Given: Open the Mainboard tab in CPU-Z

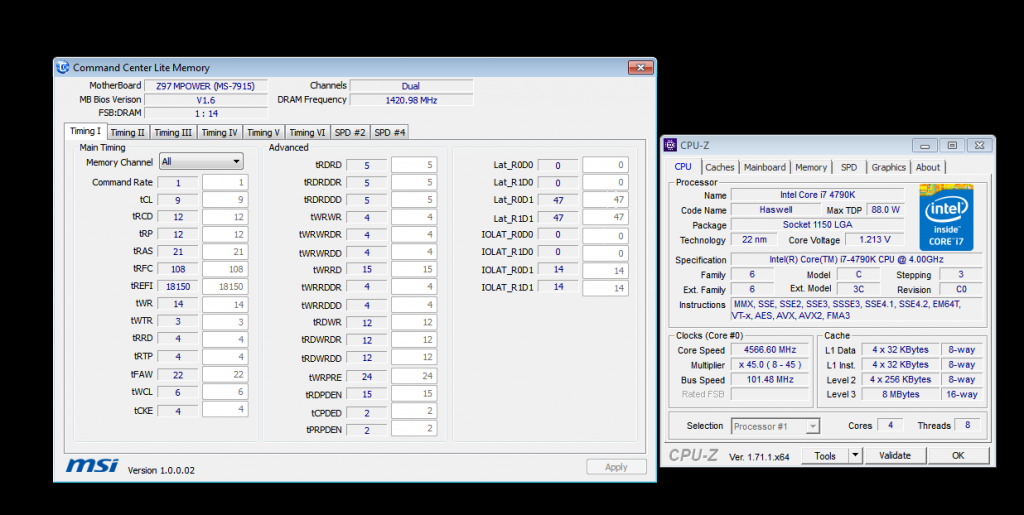Looking at the screenshot, I should pos(765,167).
